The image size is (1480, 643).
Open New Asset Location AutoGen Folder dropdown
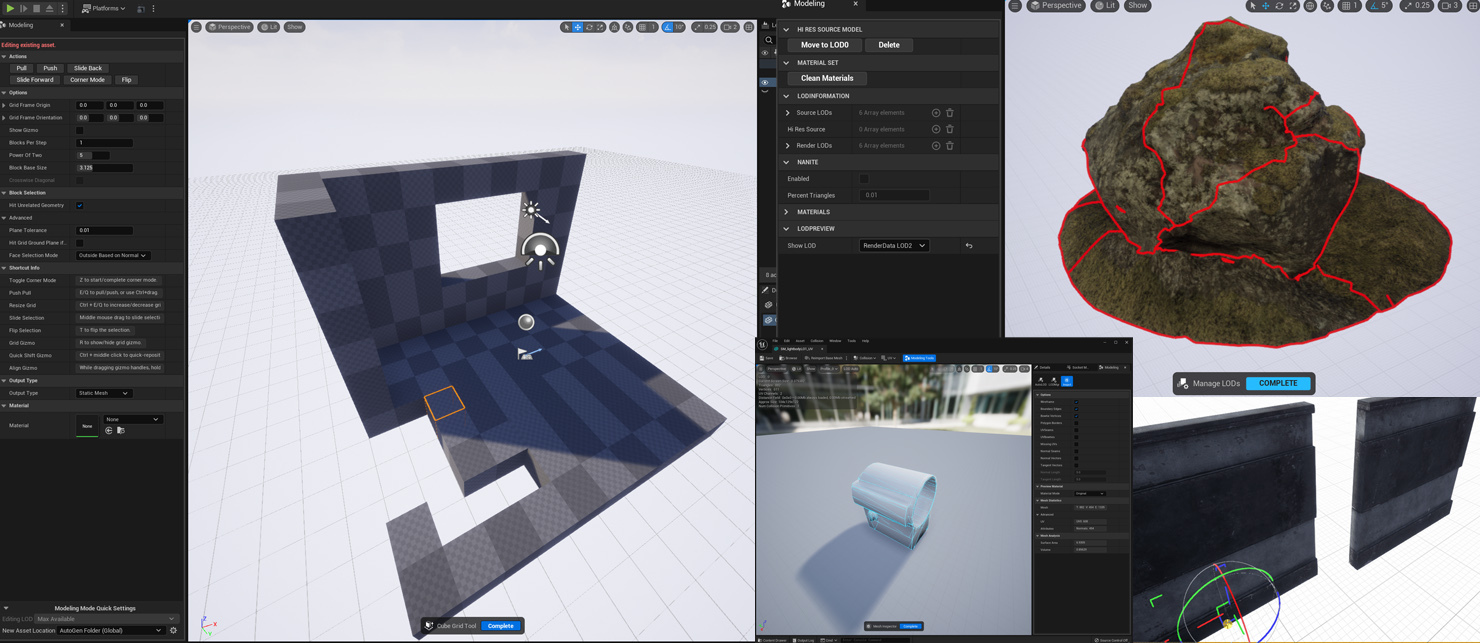point(110,631)
